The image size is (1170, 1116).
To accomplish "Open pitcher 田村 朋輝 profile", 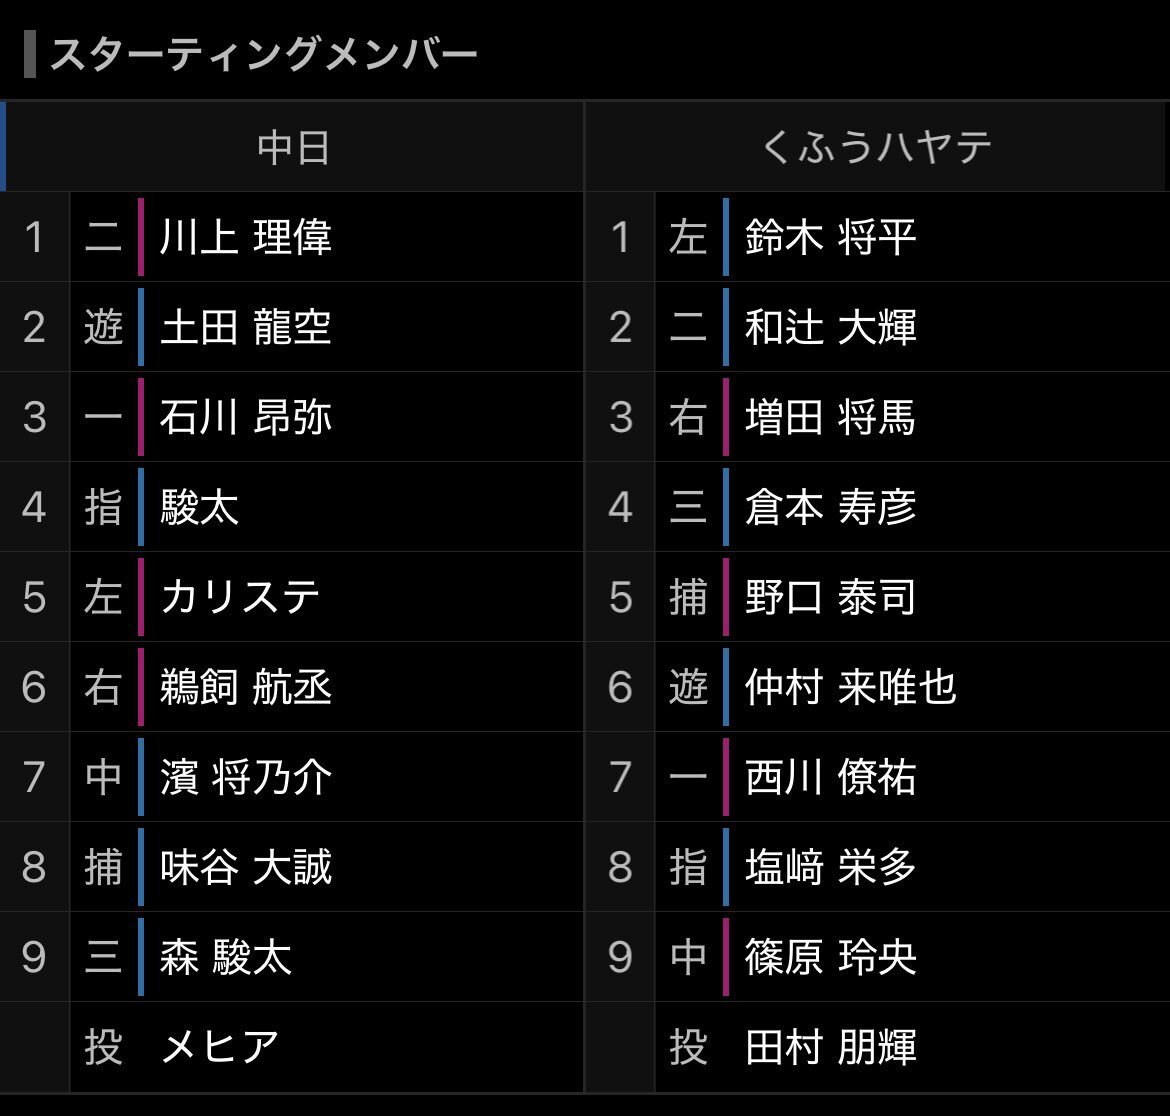I will point(830,1047).
